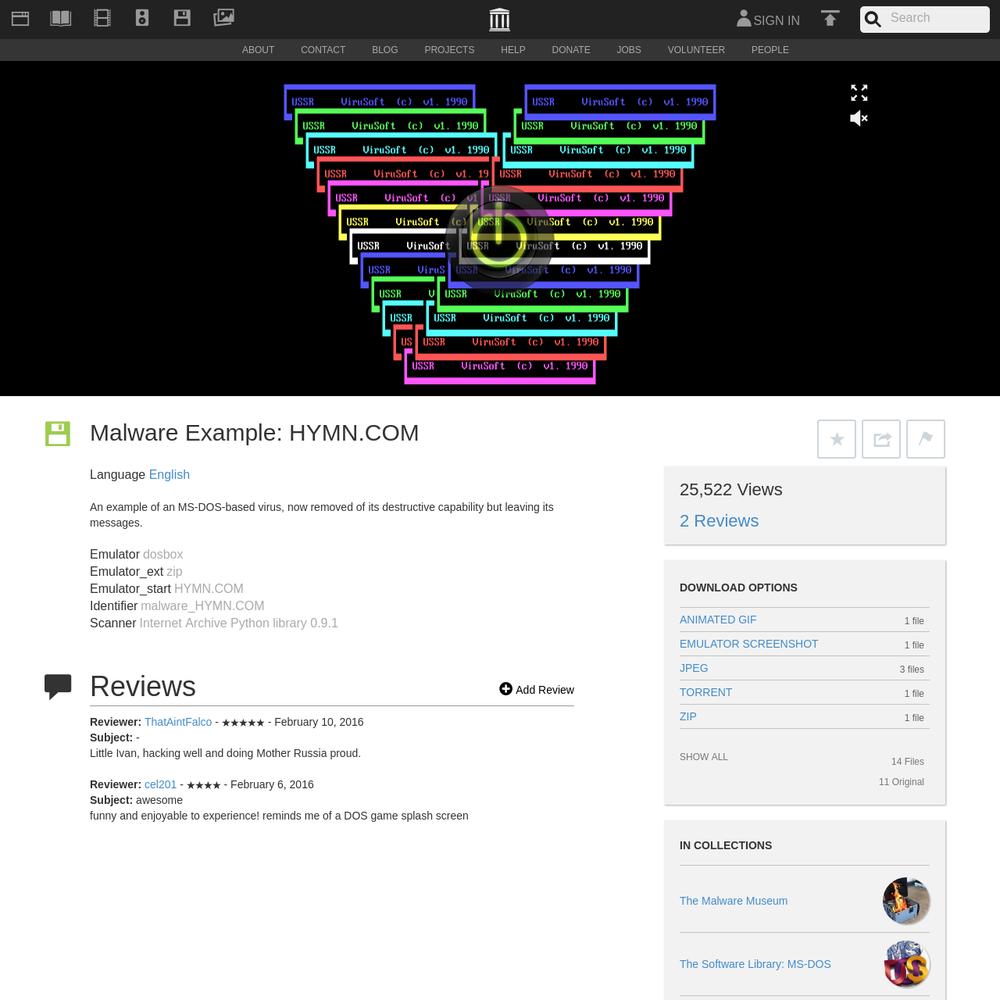
Task: Open reviewer cel201's profile
Action: point(160,784)
